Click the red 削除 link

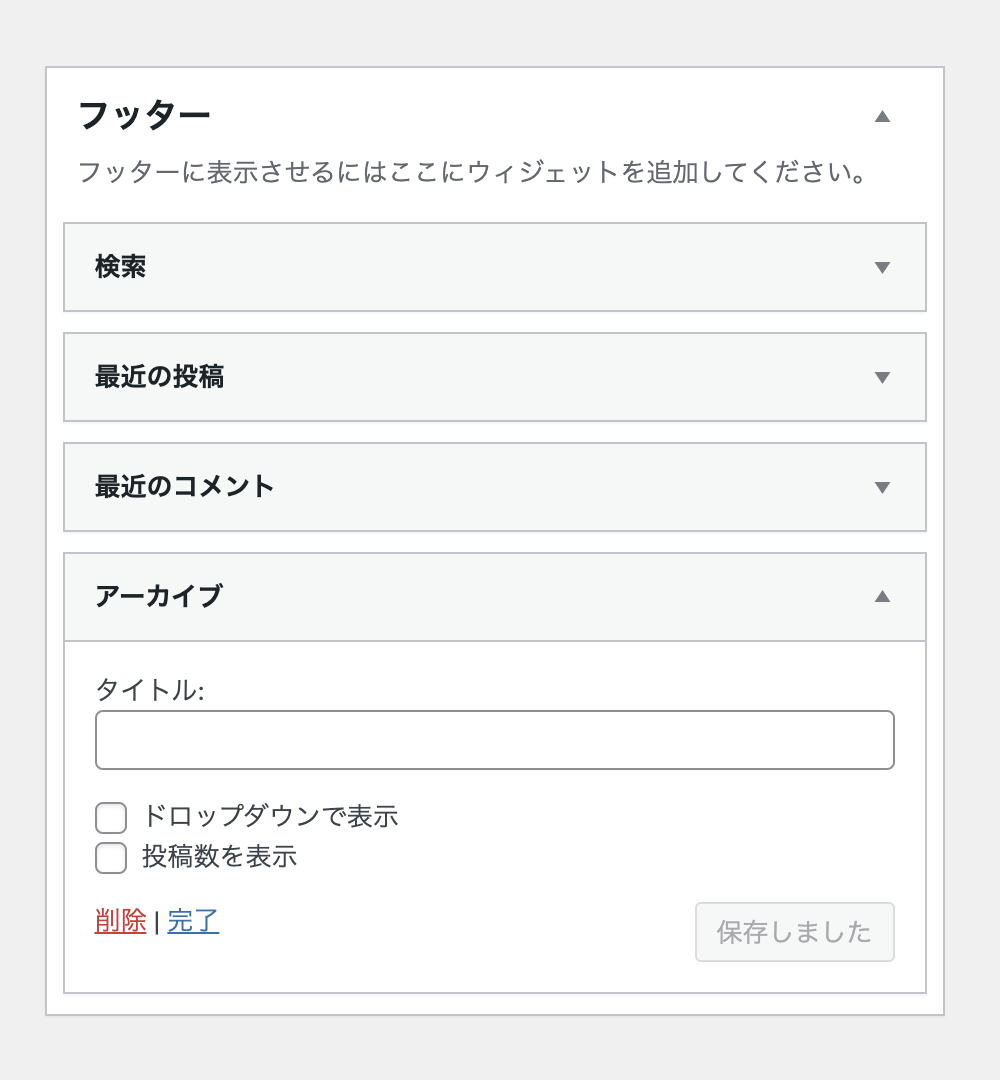pyautogui.click(x=121, y=921)
